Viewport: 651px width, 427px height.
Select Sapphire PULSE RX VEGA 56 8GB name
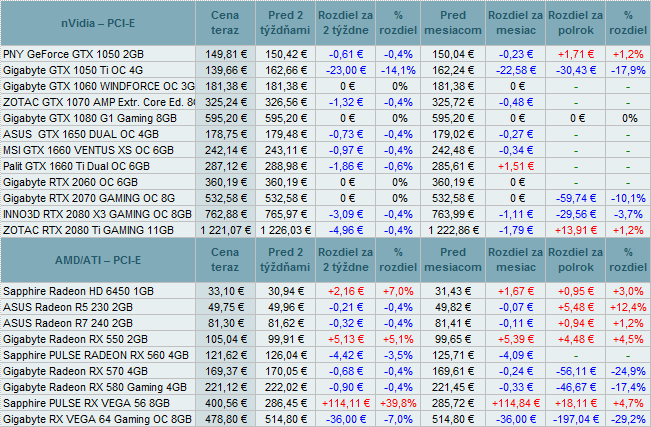point(87,403)
